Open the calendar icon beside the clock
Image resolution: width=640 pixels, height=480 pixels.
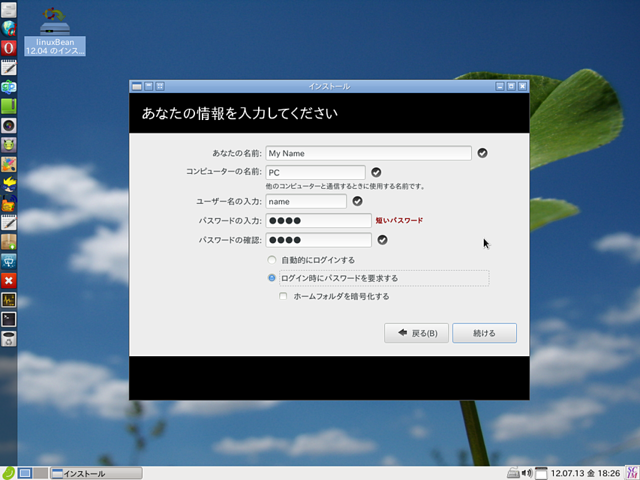click(541, 473)
